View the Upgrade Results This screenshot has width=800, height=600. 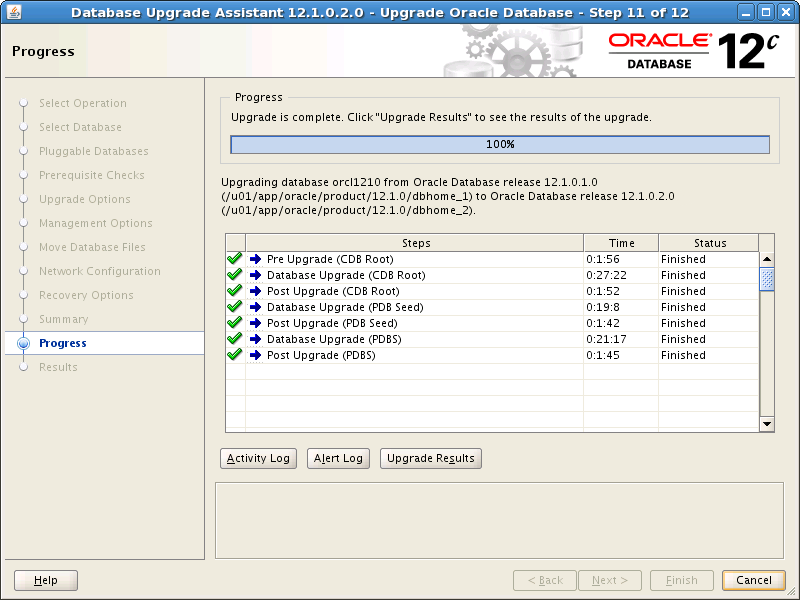pos(431,458)
